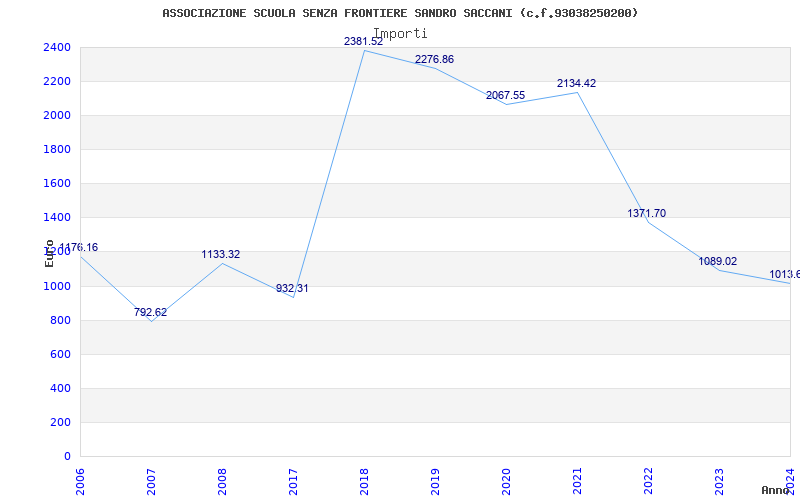
Task: Click the 1400 y-axis value
Action: click(x=57, y=218)
